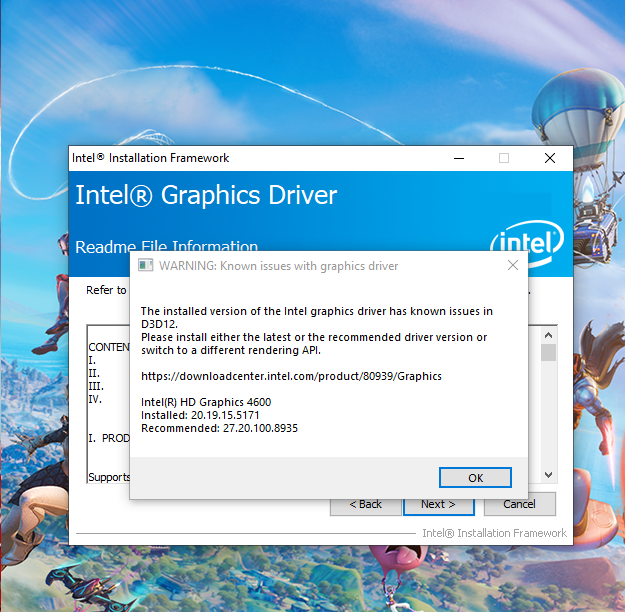The height and width of the screenshot is (612, 625).
Task: Click the CONTENTS text in the readme box
Action: click(x=109, y=347)
